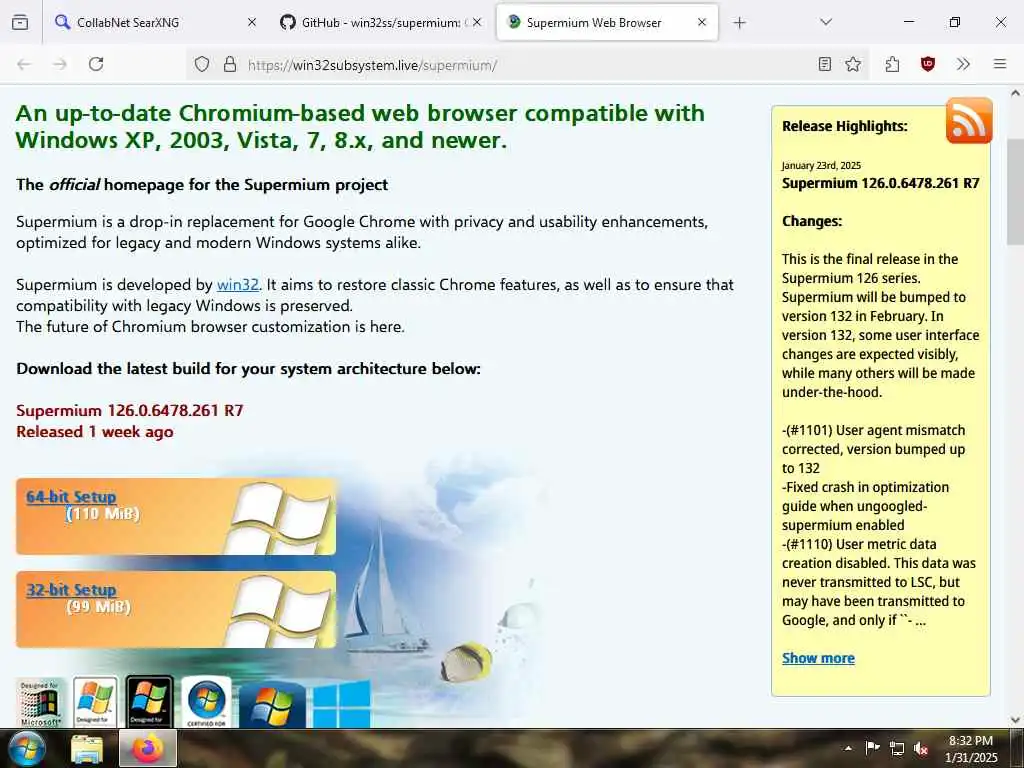Viewport: 1024px width, 768px height.
Task: Expand release notes with Show more
Action: [x=818, y=658]
